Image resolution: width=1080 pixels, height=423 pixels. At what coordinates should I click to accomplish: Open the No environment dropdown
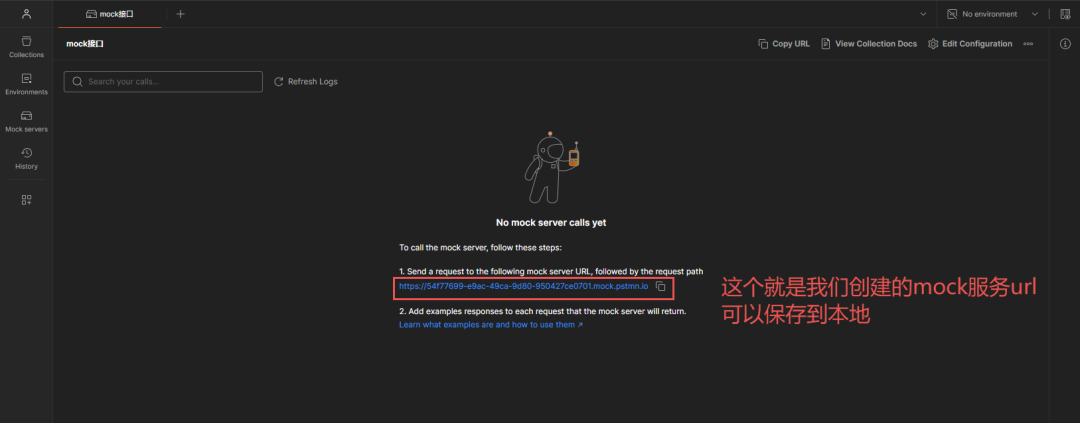[993, 14]
